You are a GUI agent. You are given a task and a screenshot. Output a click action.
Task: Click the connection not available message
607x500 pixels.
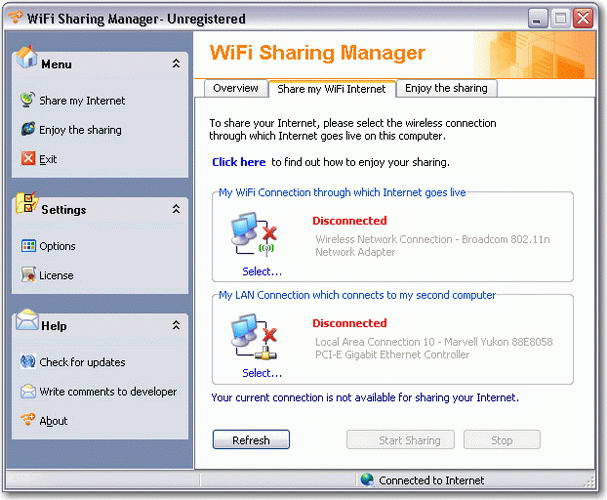tap(365, 397)
